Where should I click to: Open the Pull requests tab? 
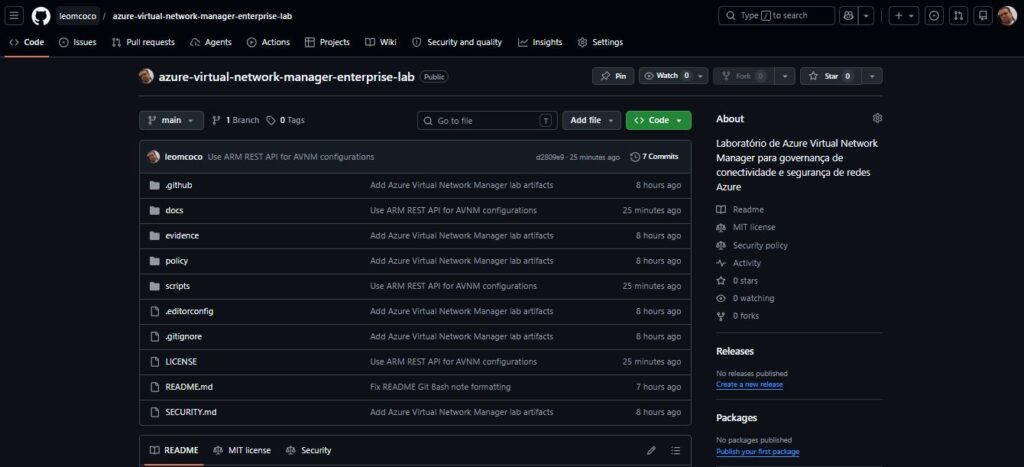143,42
